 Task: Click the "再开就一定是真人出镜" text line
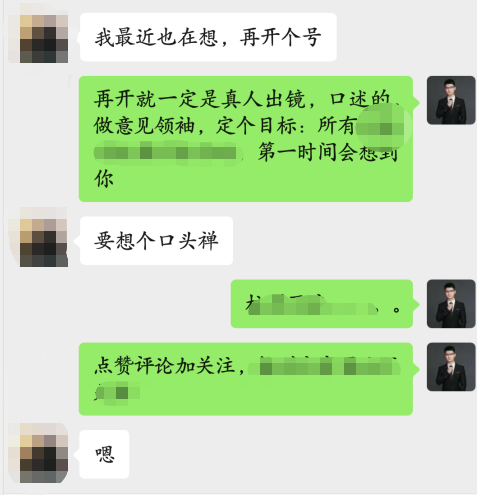(199, 99)
